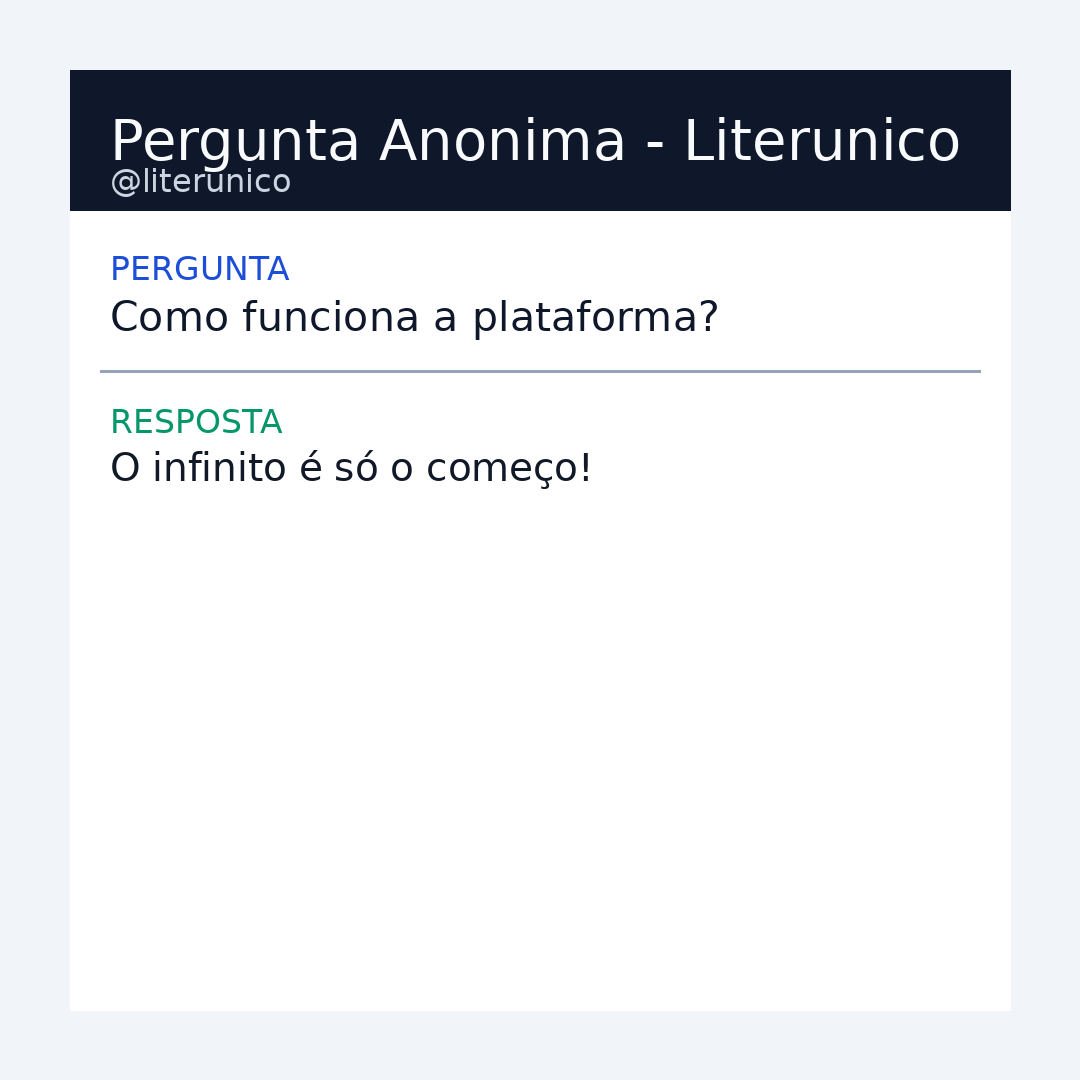Select the answer "O infinito é só o começo!"
Image resolution: width=1080 pixels, height=1080 pixels.
point(351,469)
